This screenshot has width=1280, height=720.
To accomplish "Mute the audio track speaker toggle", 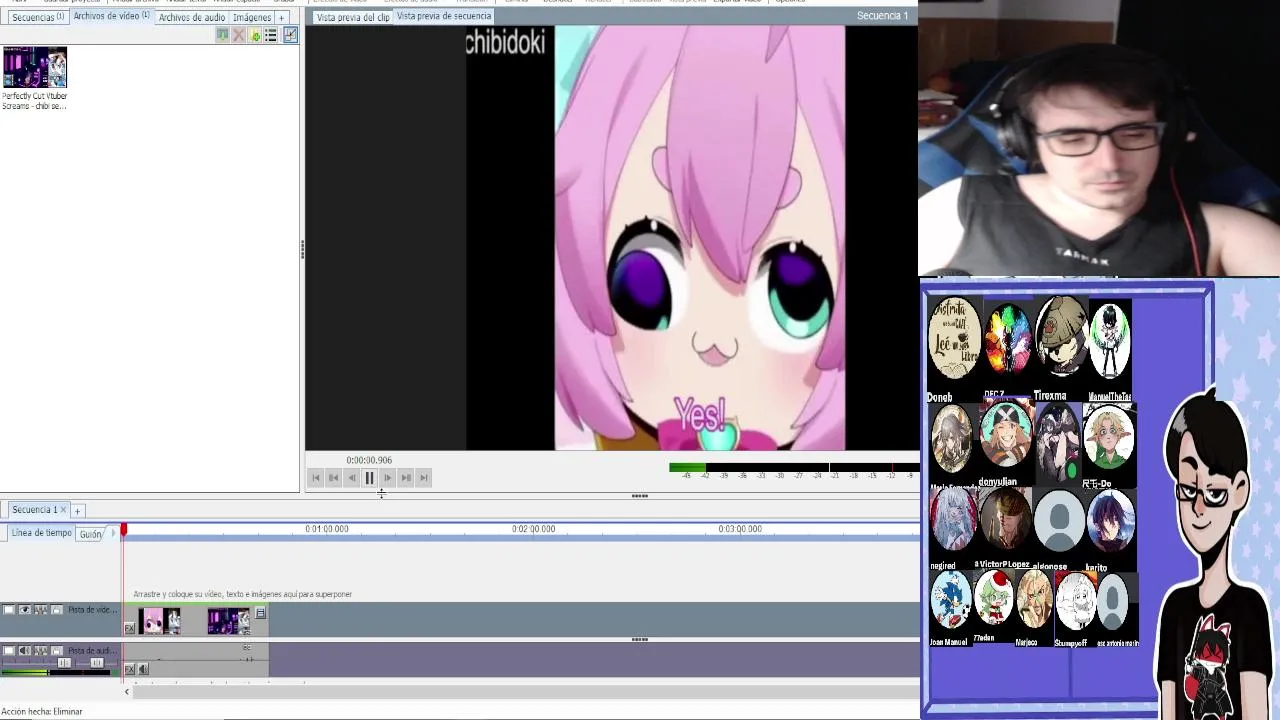I will 25,651.
